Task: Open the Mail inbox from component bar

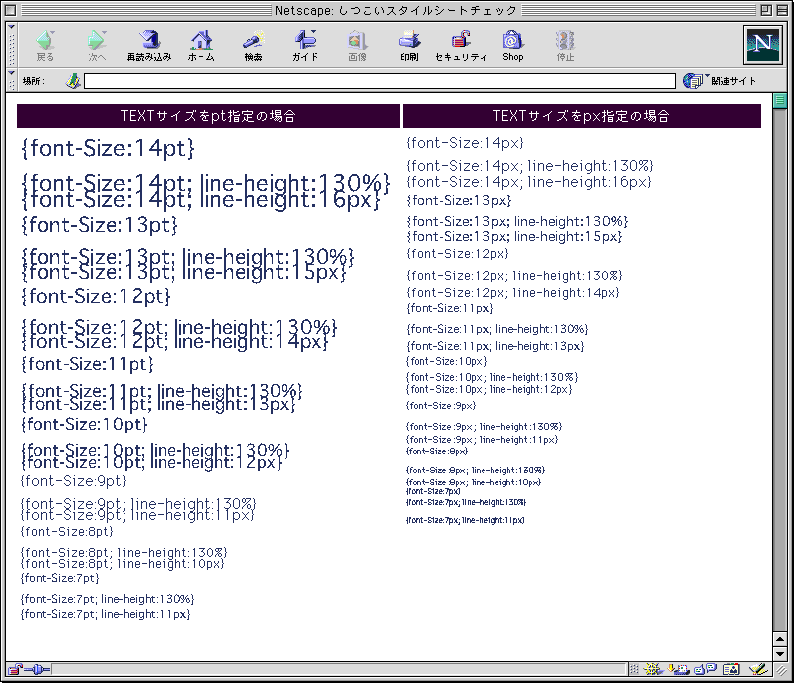Action: (x=679, y=669)
